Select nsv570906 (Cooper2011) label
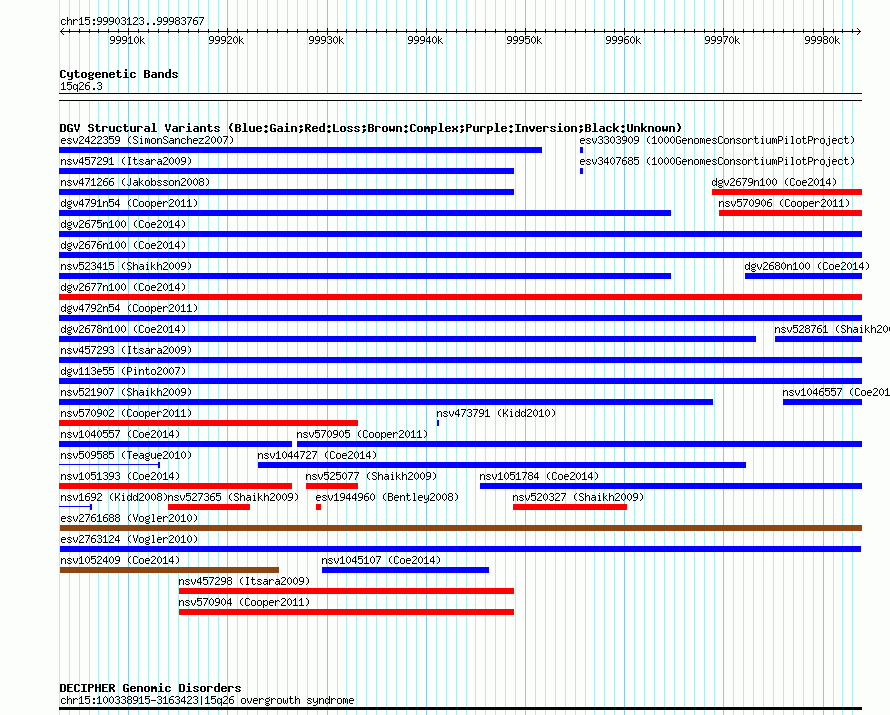Viewport: 890px width, 715px height. click(784, 203)
